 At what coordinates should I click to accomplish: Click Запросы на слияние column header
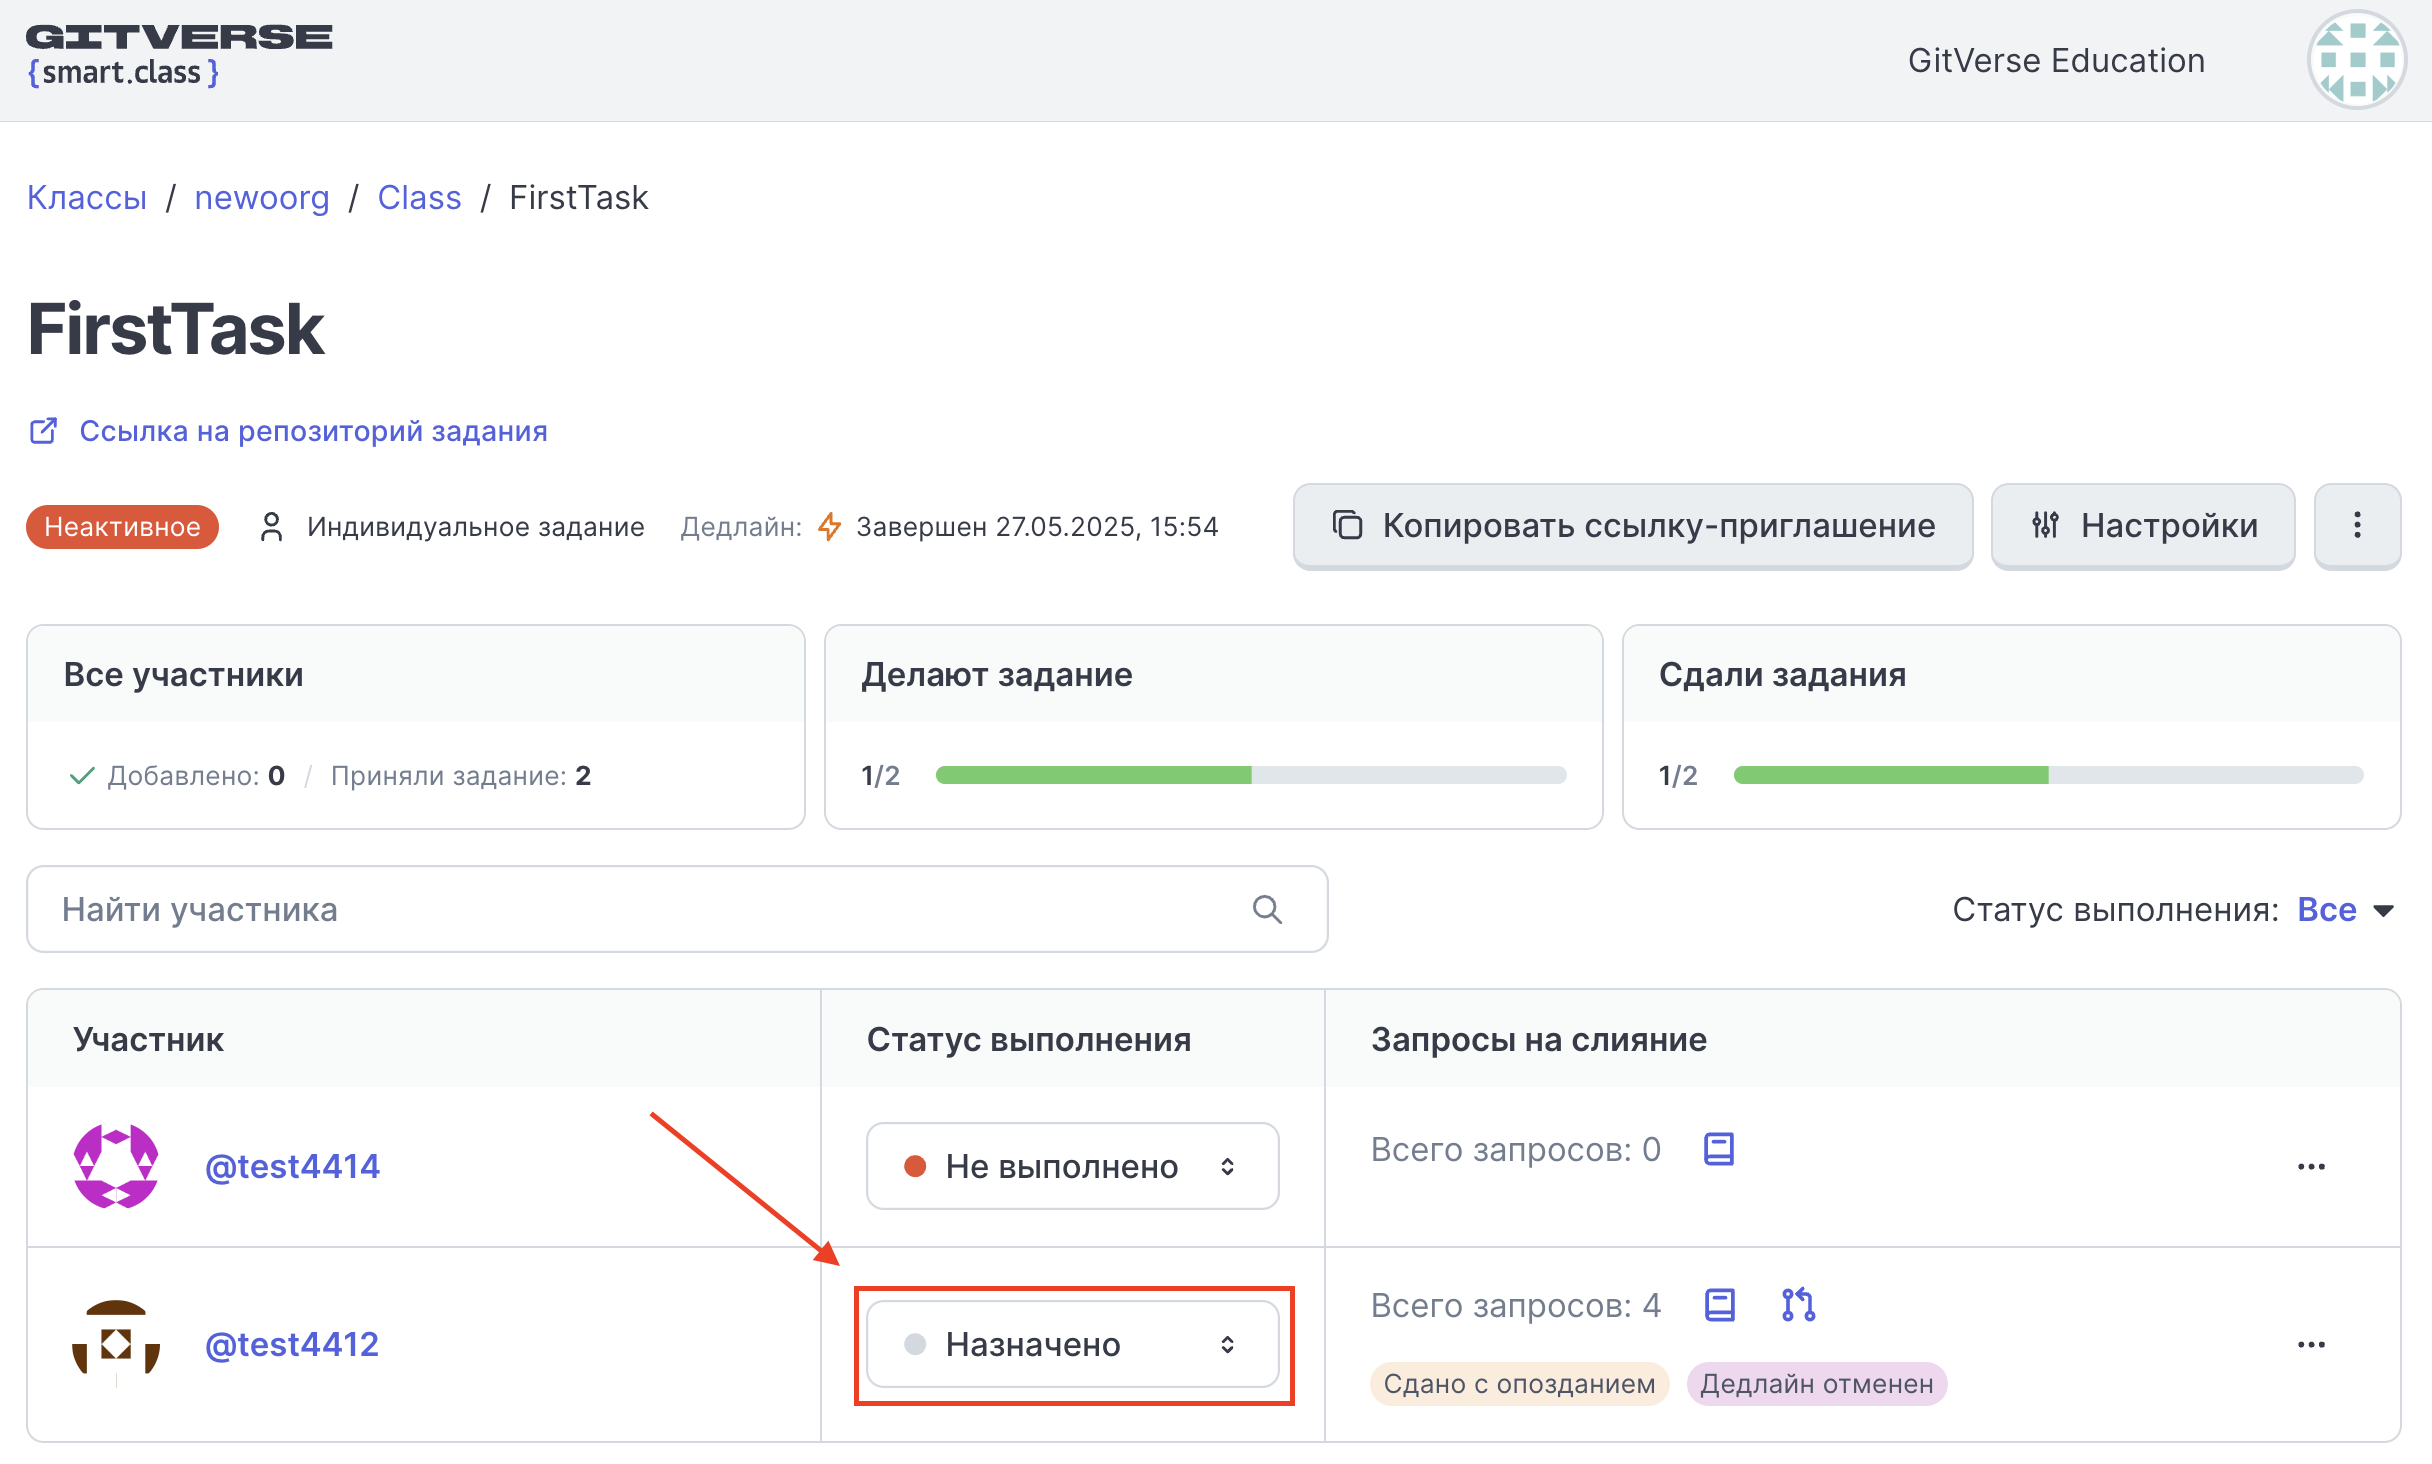pyautogui.click(x=1538, y=1039)
